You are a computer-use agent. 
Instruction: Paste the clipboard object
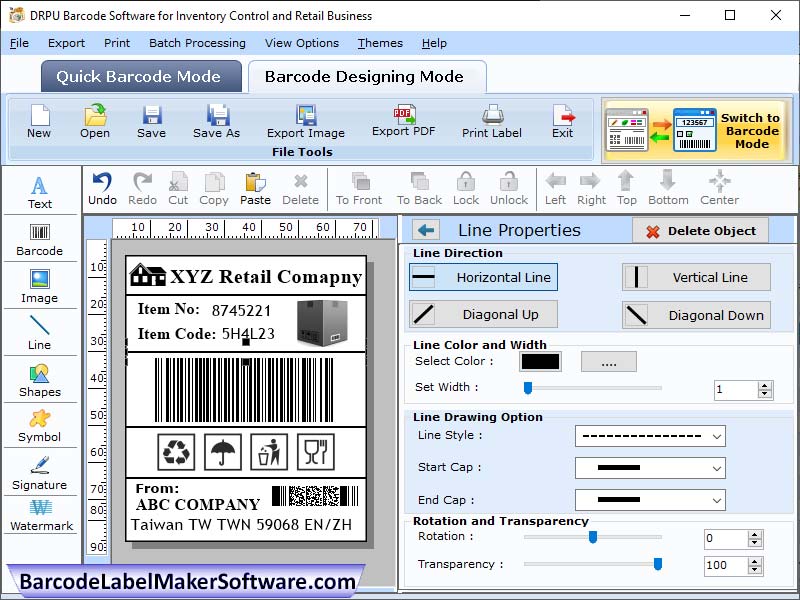[x=255, y=189]
